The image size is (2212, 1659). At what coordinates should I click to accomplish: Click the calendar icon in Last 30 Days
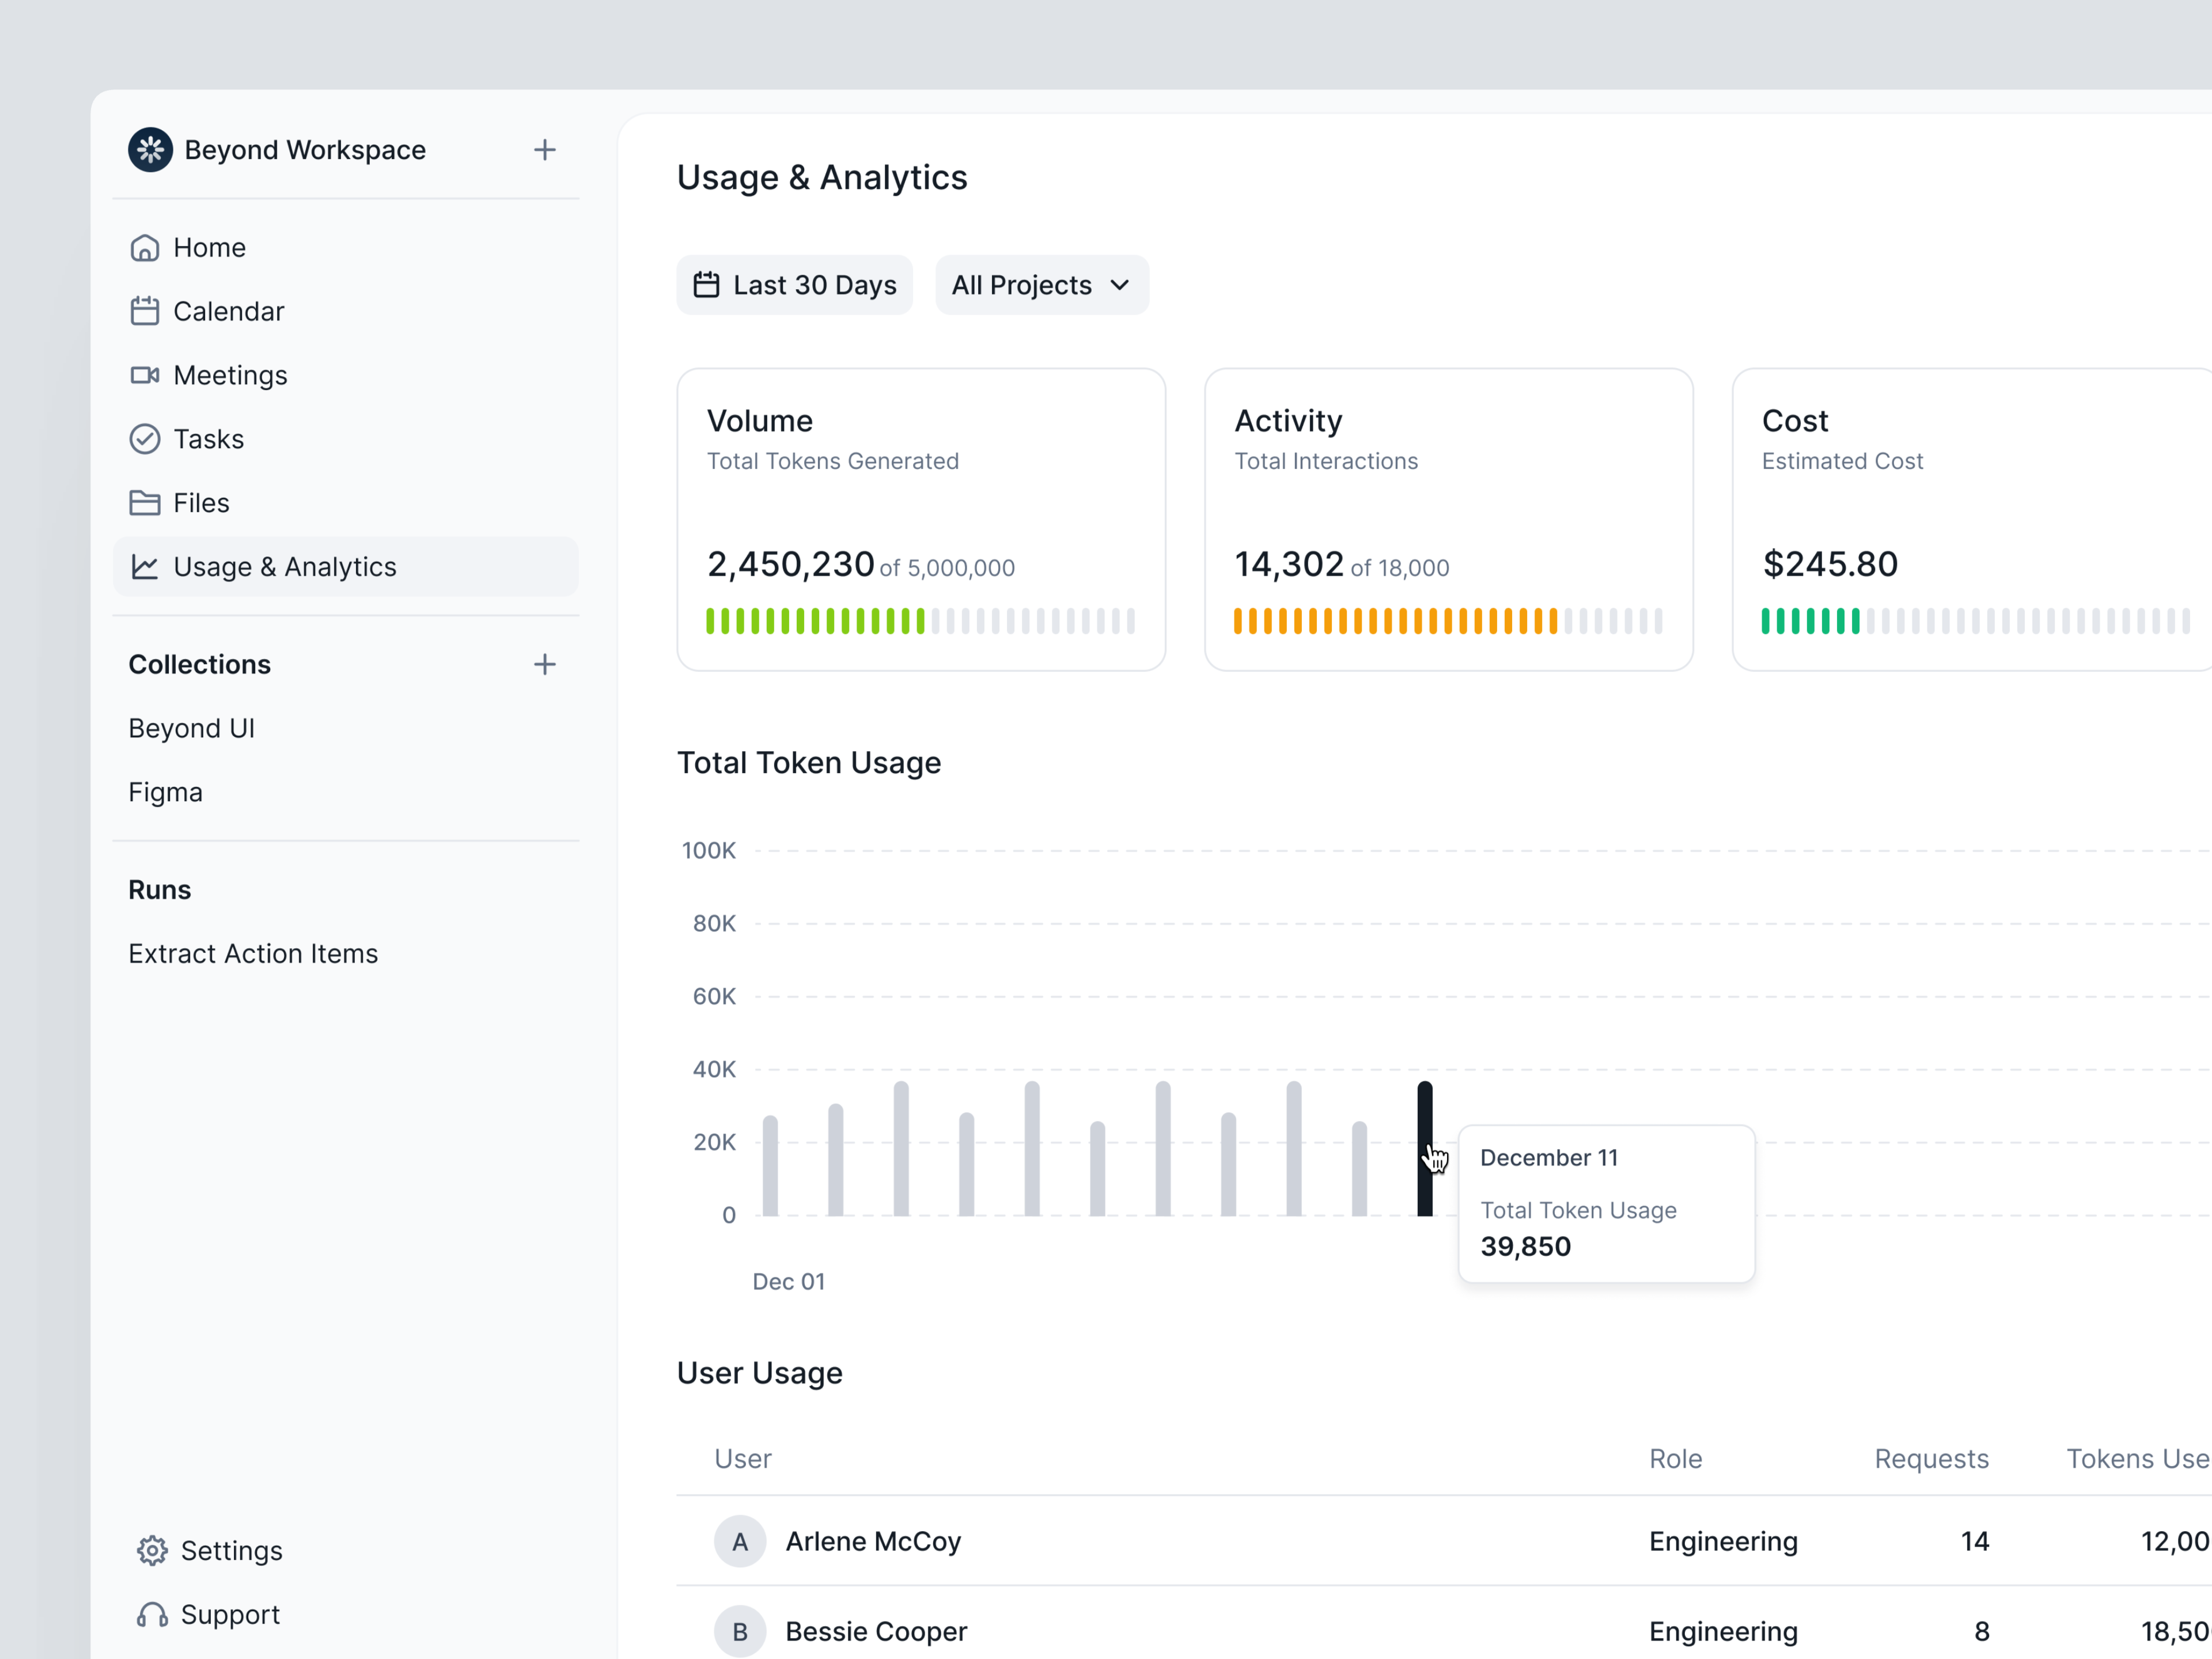(706, 285)
